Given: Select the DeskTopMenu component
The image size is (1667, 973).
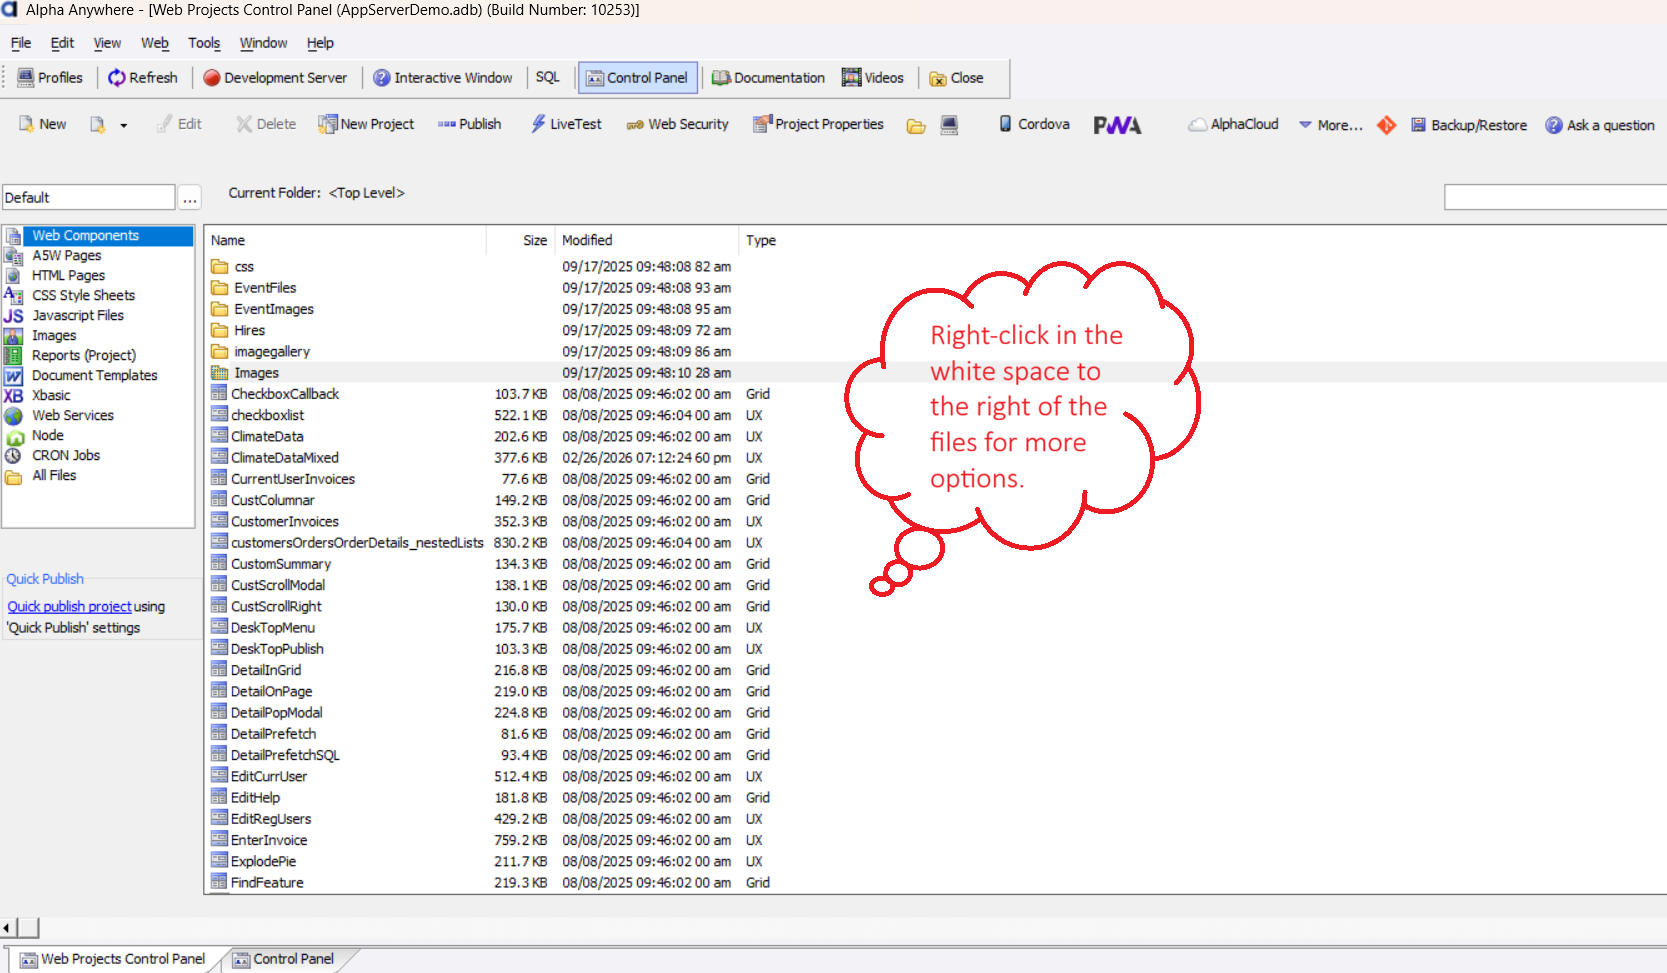Looking at the screenshot, I should pyautogui.click(x=272, y=628).
